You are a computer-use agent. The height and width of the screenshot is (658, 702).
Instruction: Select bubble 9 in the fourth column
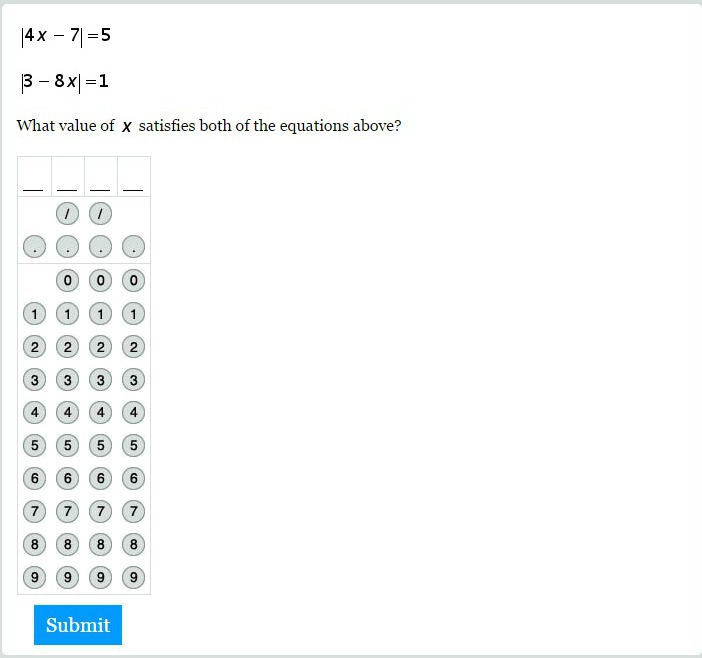coord(133,577)
